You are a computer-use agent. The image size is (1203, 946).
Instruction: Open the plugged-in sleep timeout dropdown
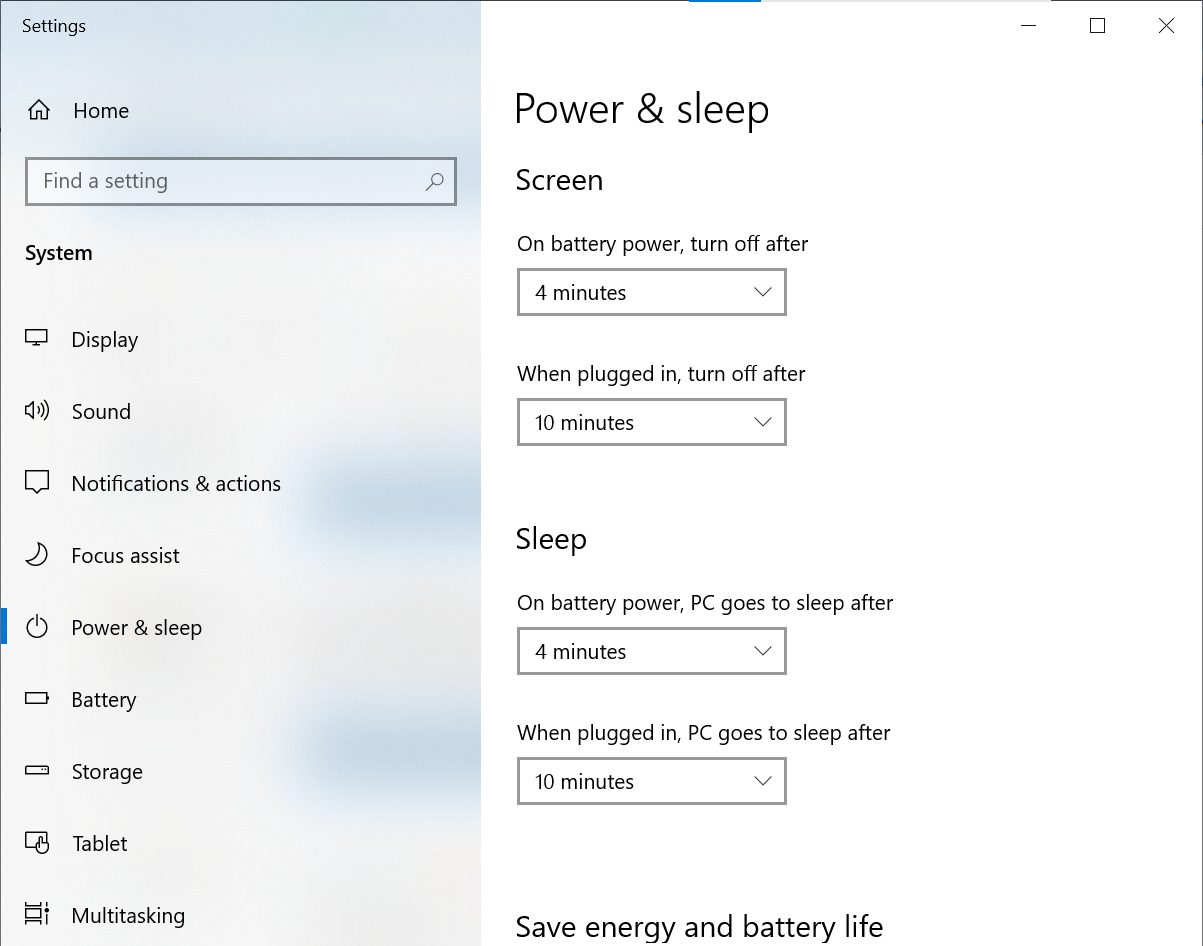(x=651, y=781)
